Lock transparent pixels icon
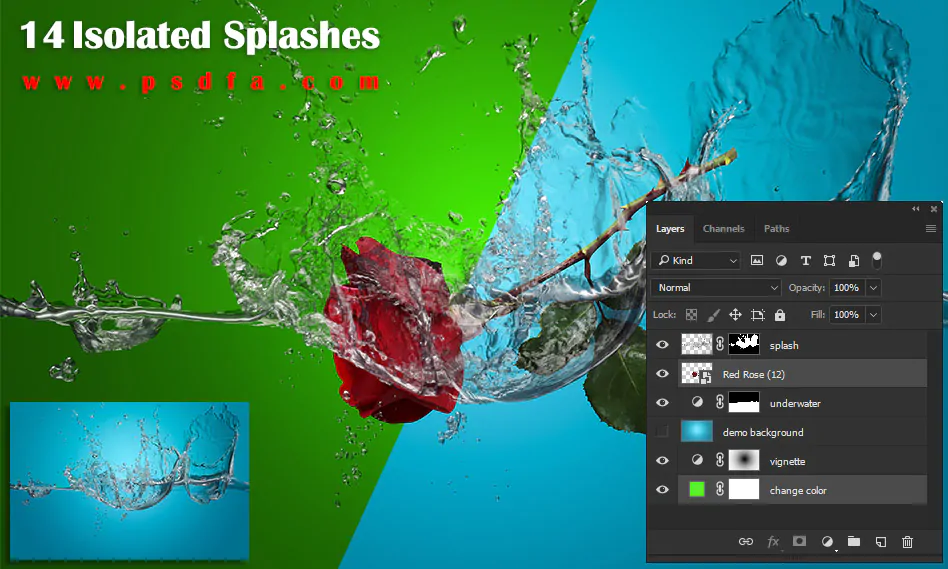 (691, 315)
